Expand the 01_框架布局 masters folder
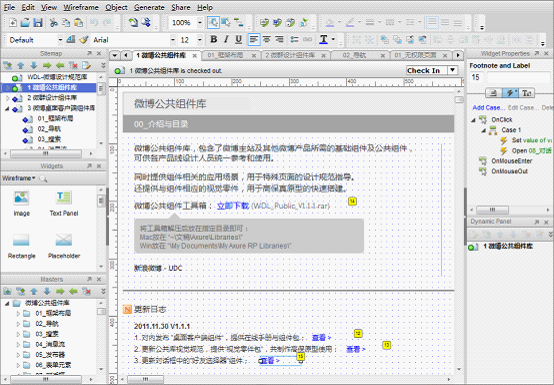 pos(18,313)
